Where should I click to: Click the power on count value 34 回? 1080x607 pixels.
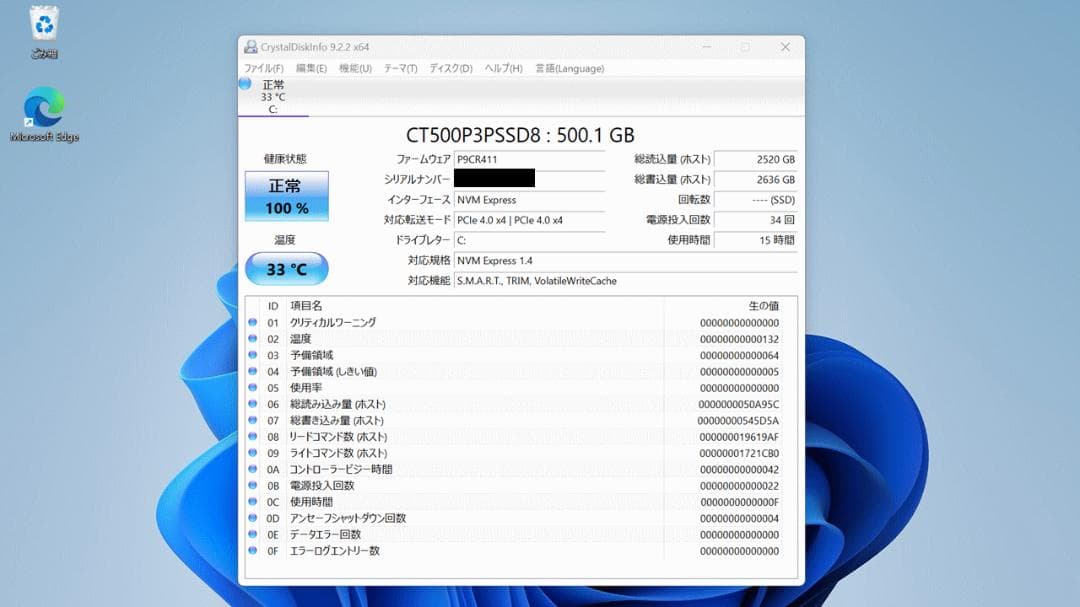[x=756, y=220]
